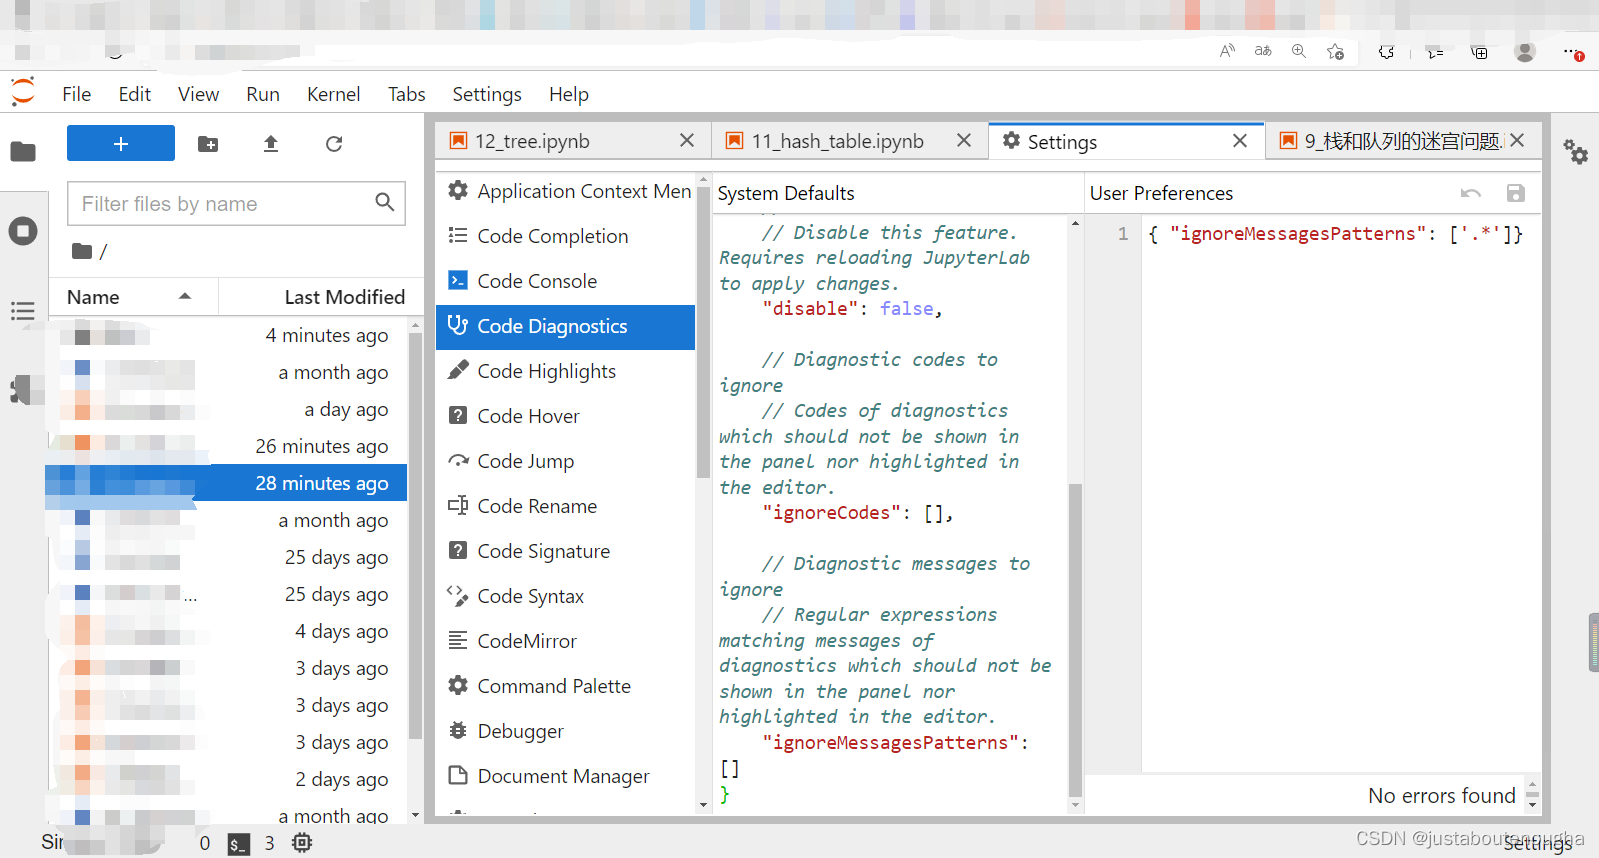Click into the User Preferences JSON editor line

(x=1335, y=234)
